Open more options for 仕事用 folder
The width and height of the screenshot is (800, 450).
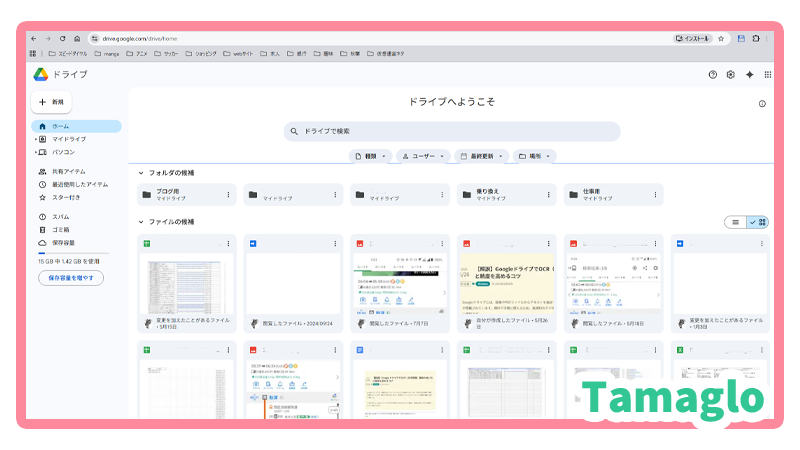tap(655, 195)
